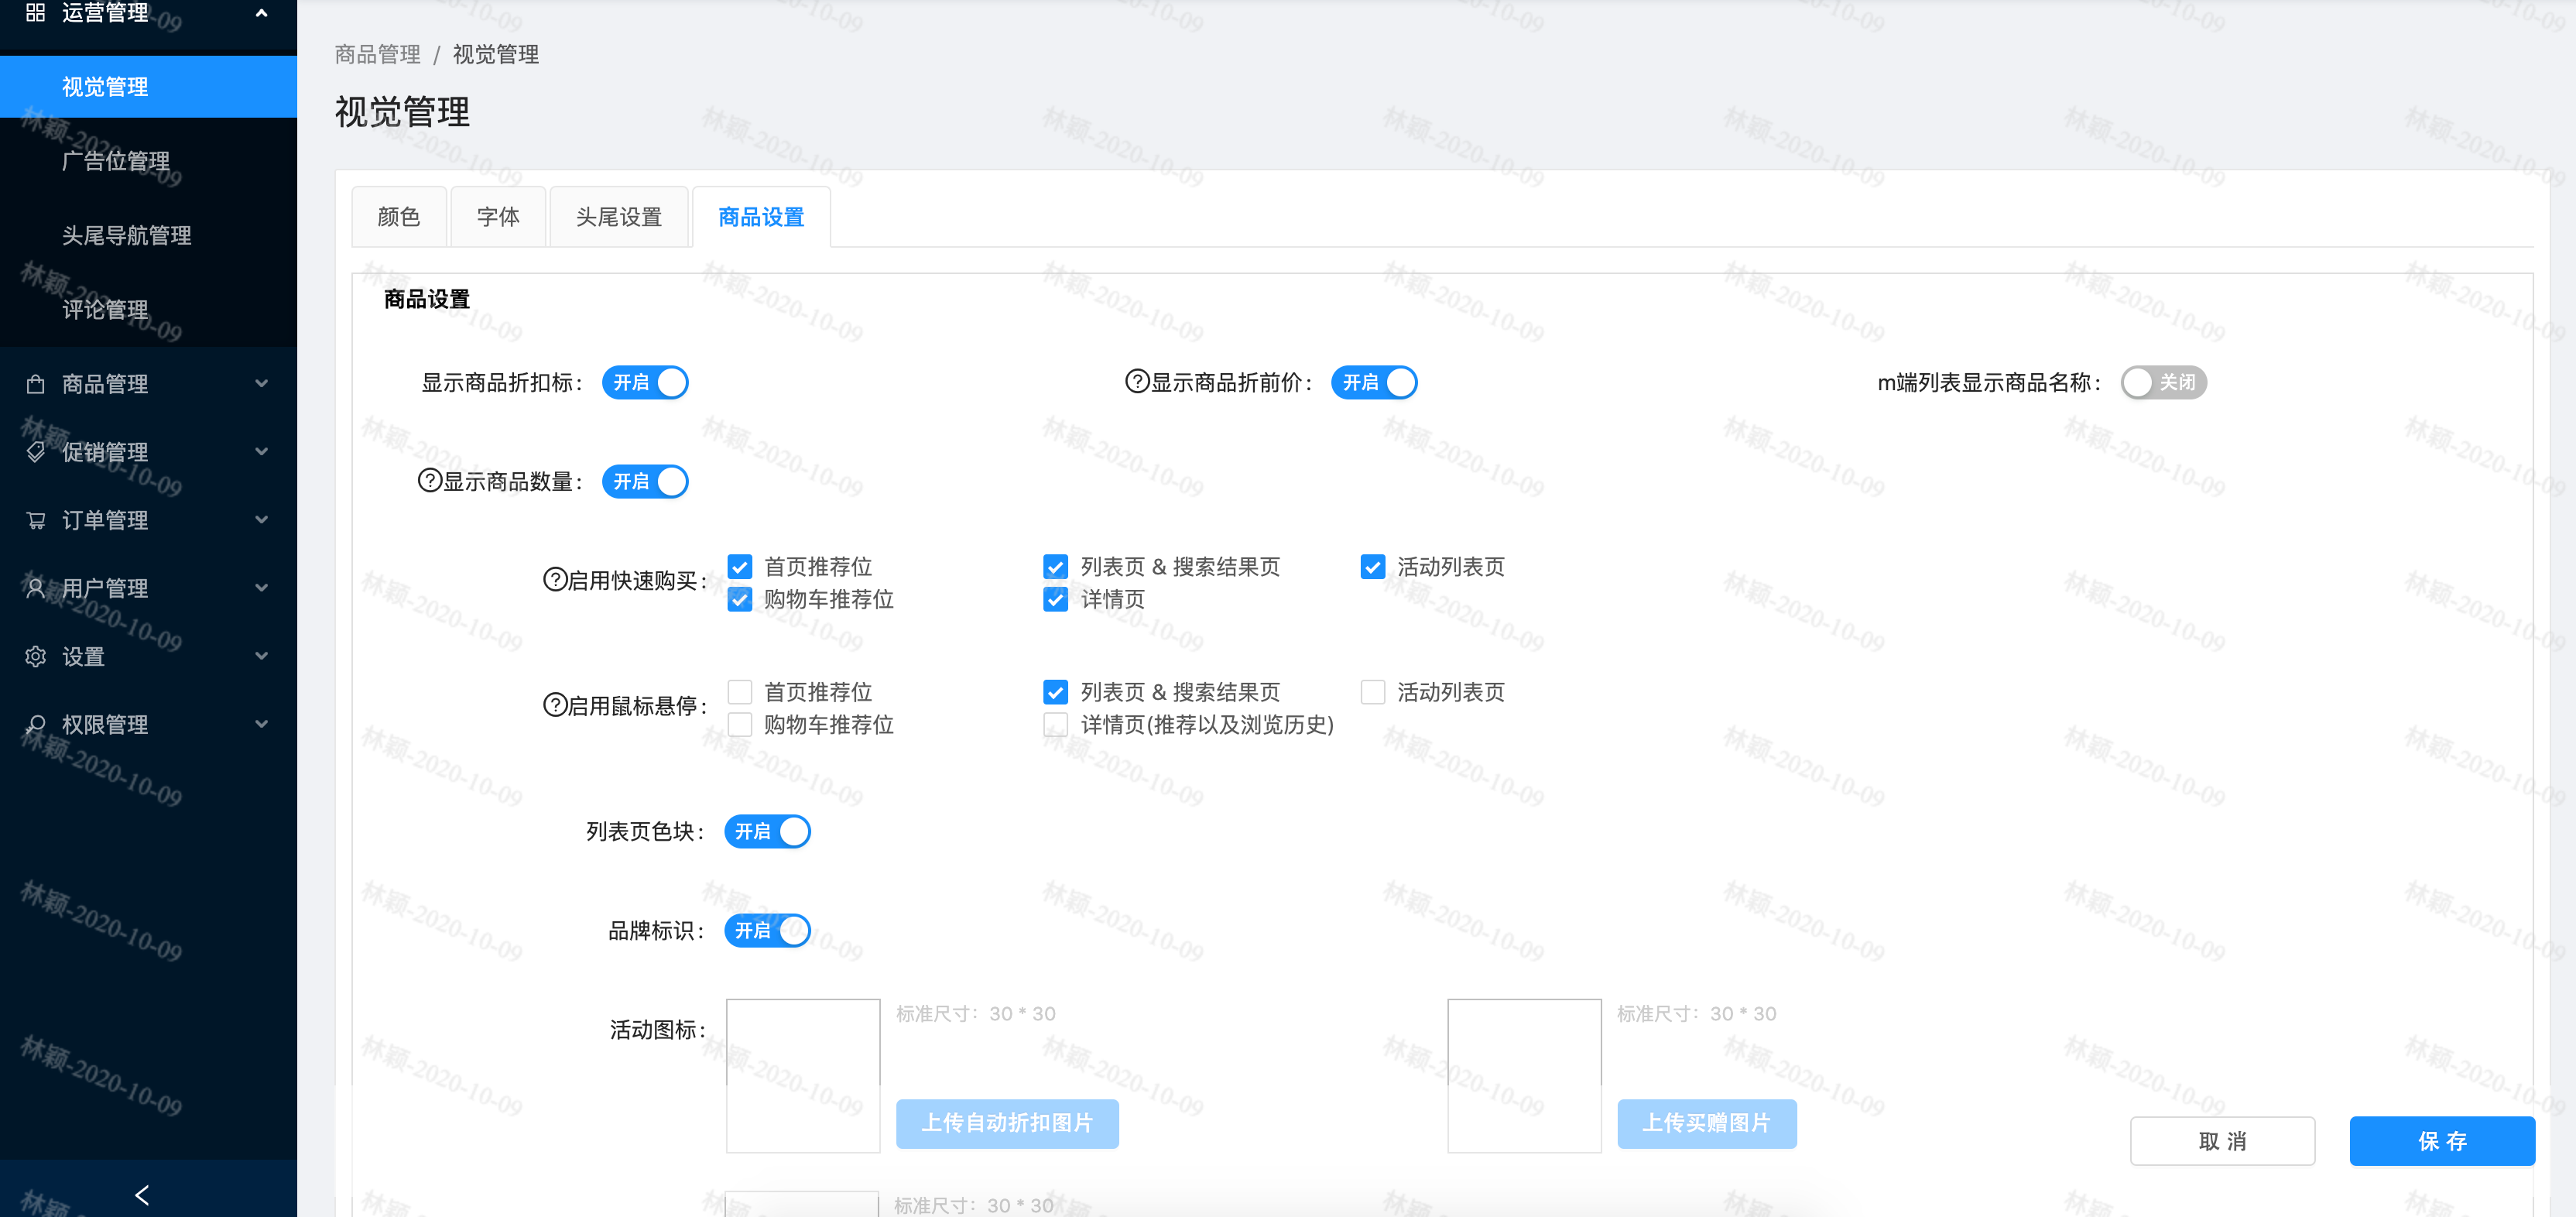Viewport: 2576px width, 1217px height.
Task: Enable the m端列表显示商品名称 switch
Action: tap(2163, 382)
